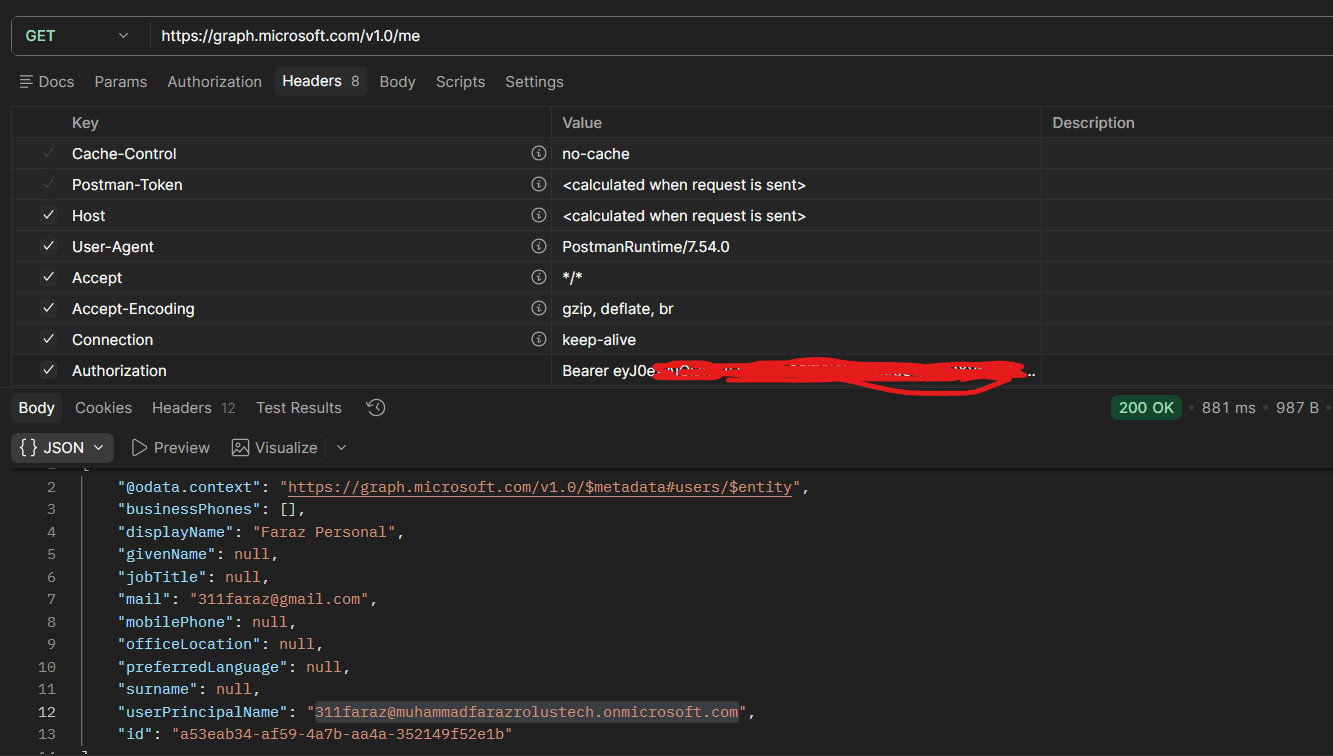Screen dimensions: 1333x756
Task: Select the request Headers 8 tab
Action: [321, 81]
